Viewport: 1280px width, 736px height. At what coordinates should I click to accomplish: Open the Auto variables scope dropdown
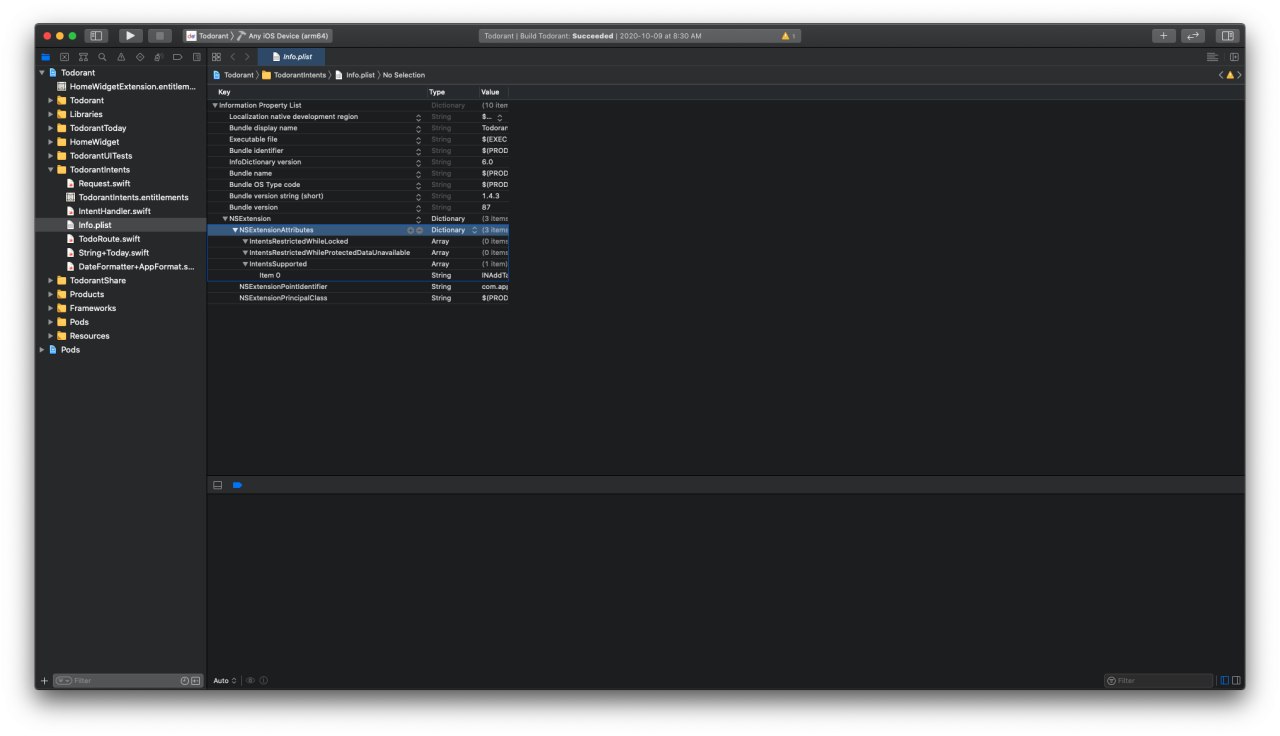pos(225,681)
